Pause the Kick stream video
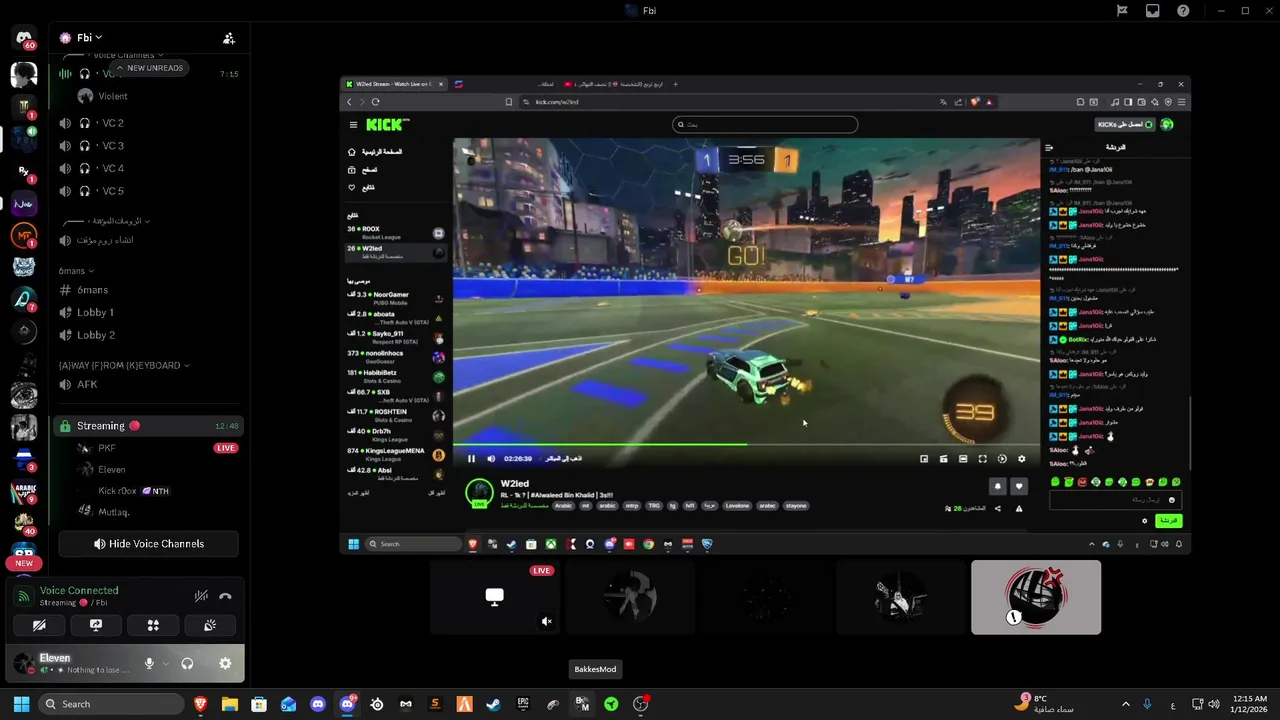Screen dimensions: 1280x720 pos(471,459)
